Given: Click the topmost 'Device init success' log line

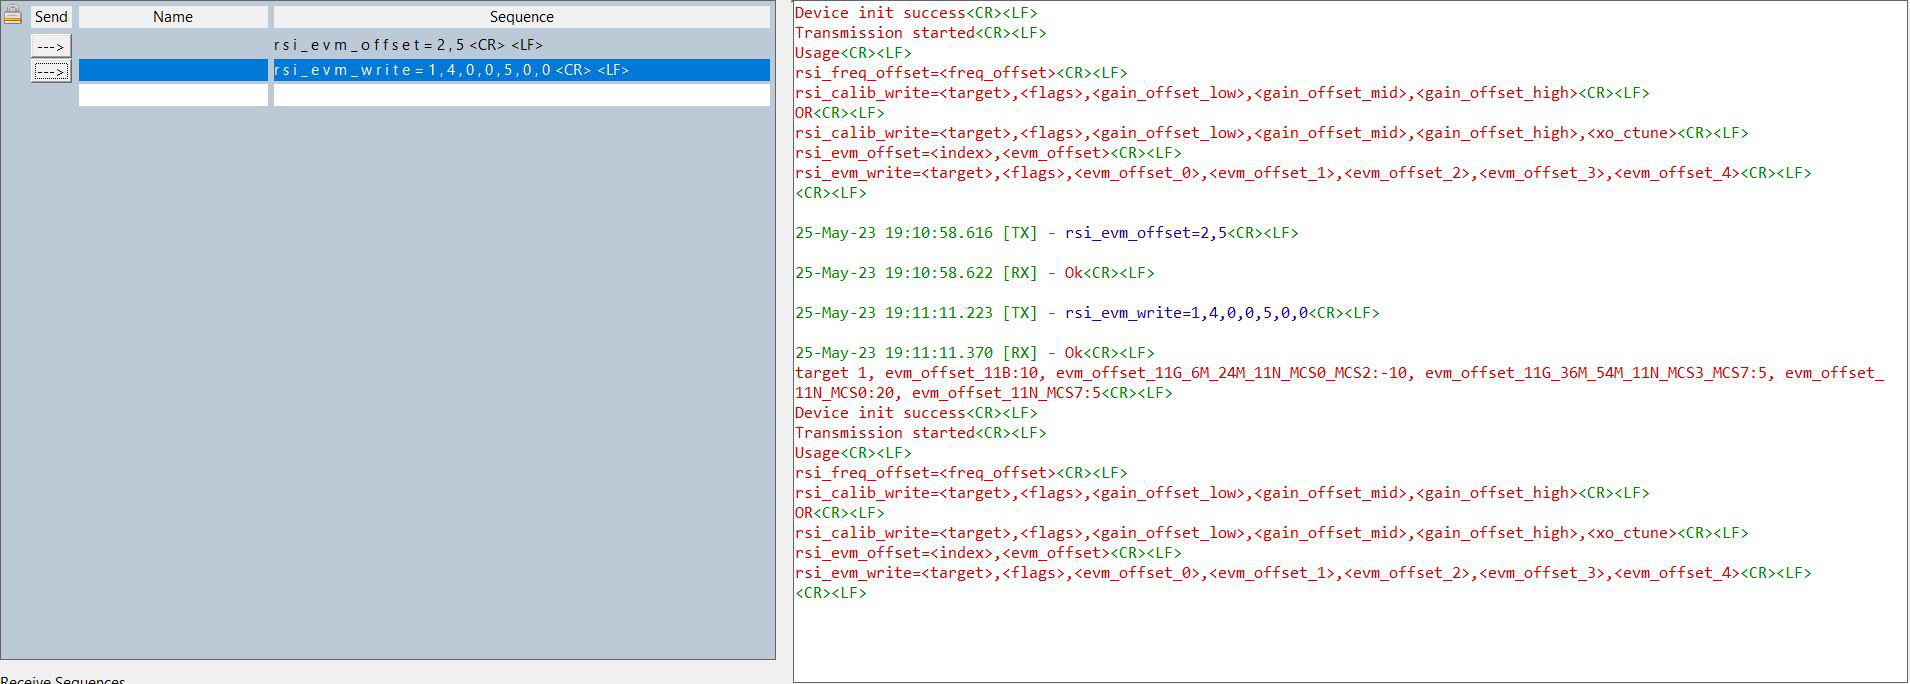Looking at the screenshot, I should tap(915, 13).
